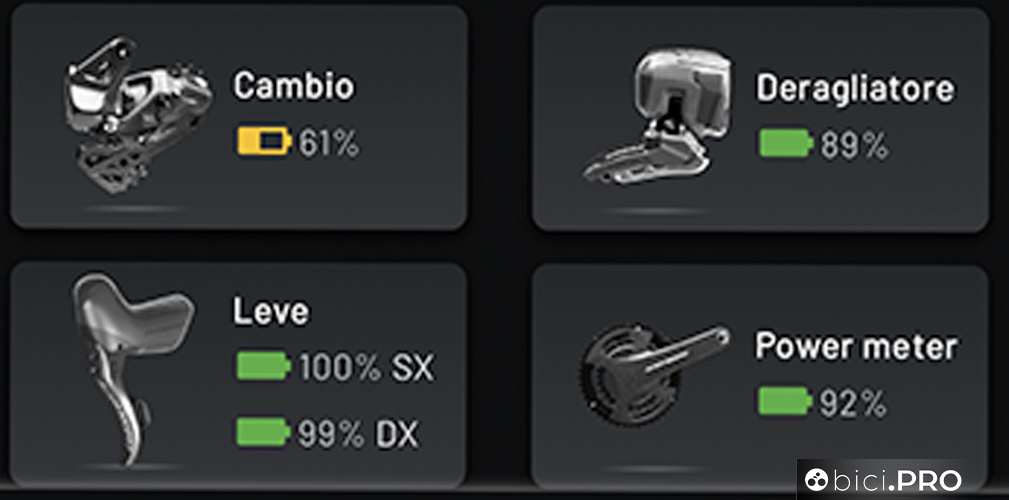
Task: Open the Power meter title
Action: point(856,347)
